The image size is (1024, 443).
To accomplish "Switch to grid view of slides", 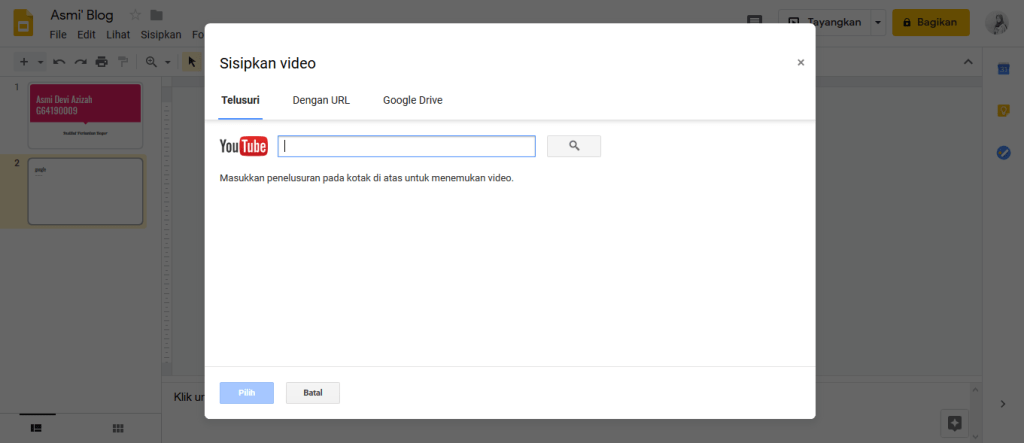I will tap(118, 428).
